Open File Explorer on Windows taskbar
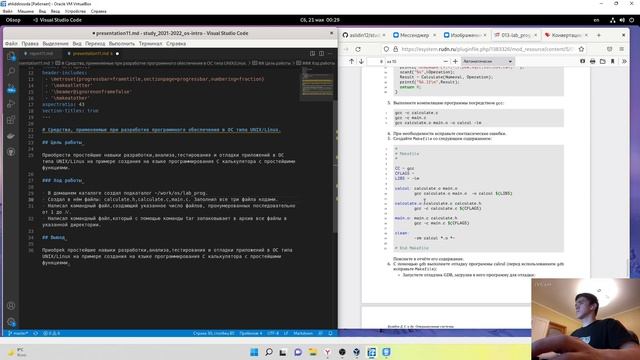 [313, 352]
